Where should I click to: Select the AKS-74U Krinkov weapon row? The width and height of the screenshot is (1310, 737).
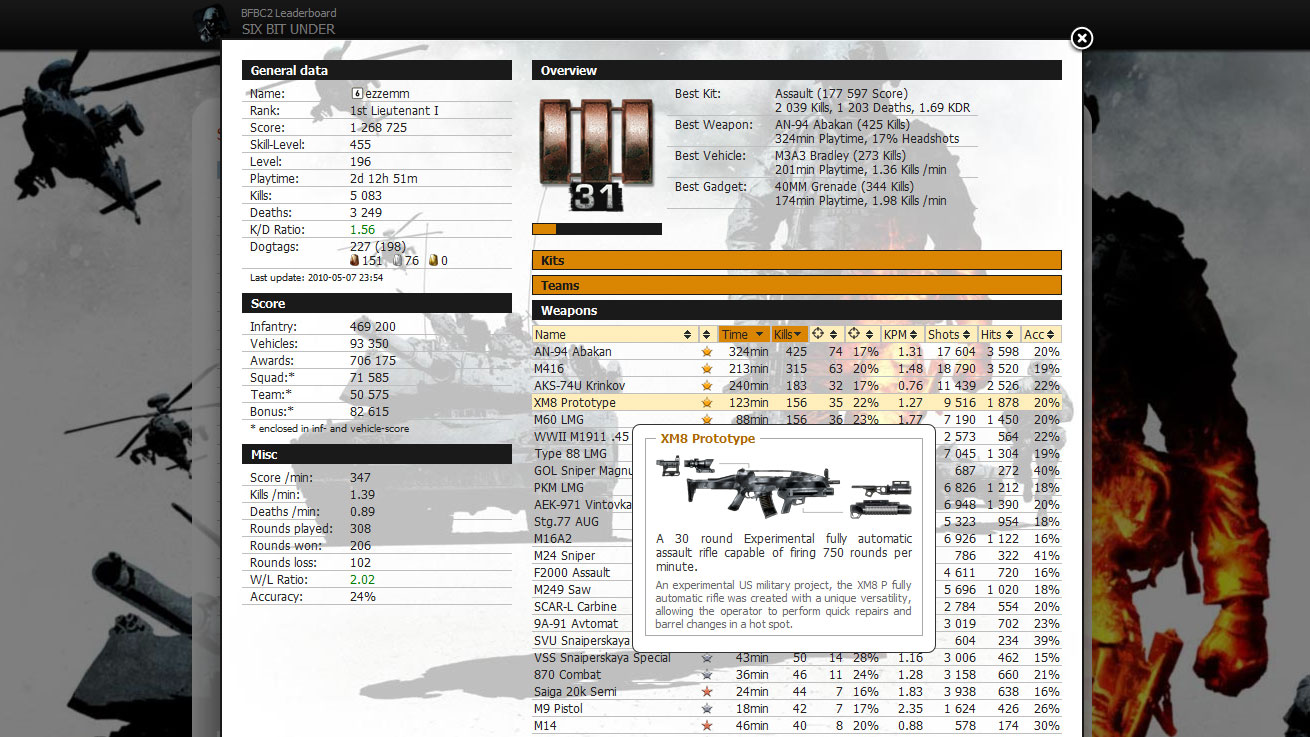coord(796,386)
